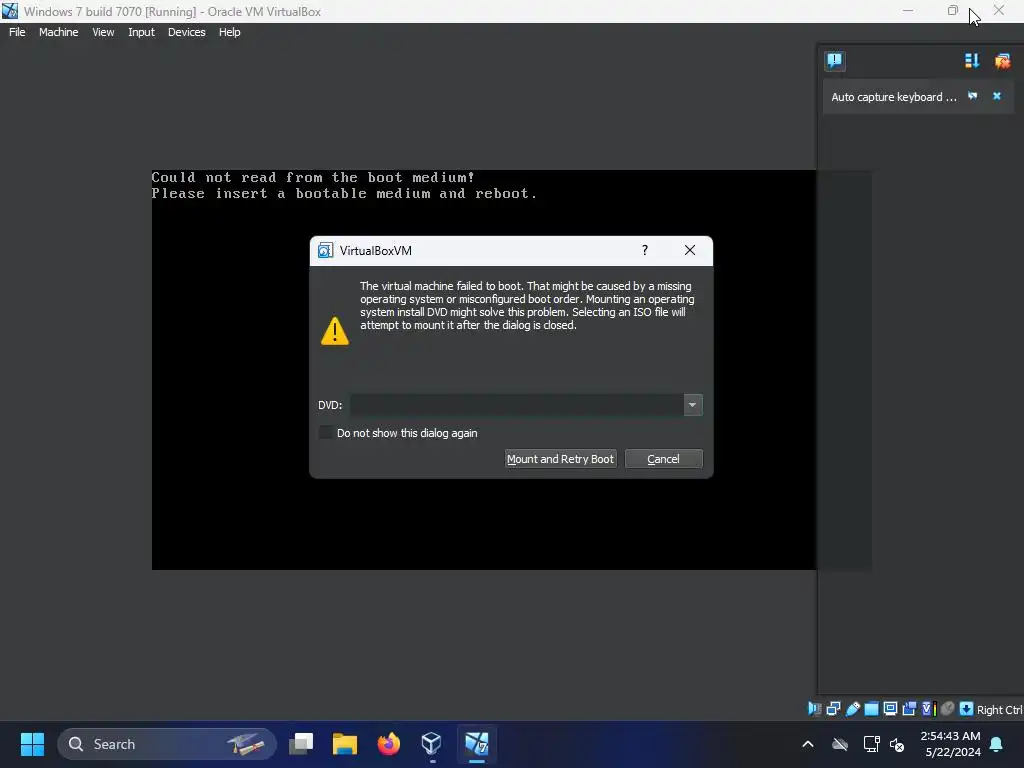Toggle the notification center icon

pyautogui.click(x=835, y=61)
